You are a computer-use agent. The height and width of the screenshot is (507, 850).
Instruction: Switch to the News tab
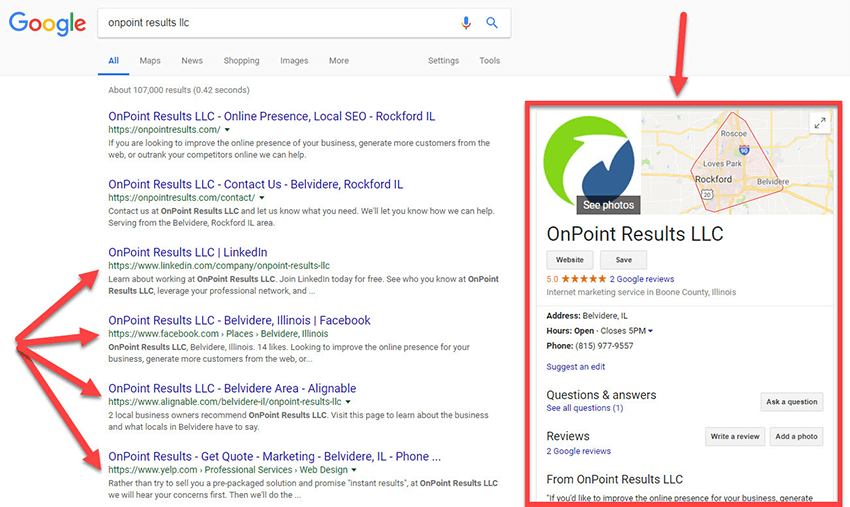pos(192,61)
